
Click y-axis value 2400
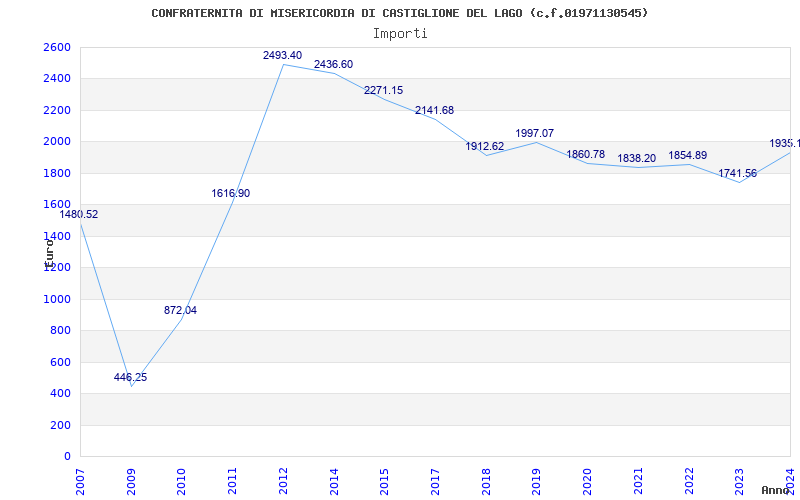58,79
